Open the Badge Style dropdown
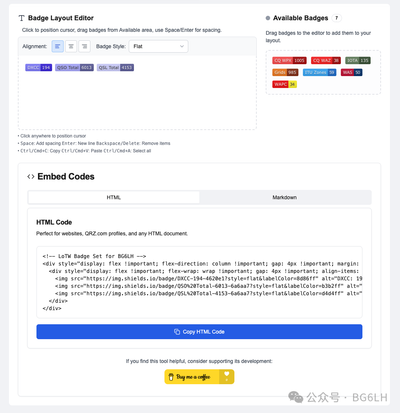400x413 pixels. [x=158, y=46]
